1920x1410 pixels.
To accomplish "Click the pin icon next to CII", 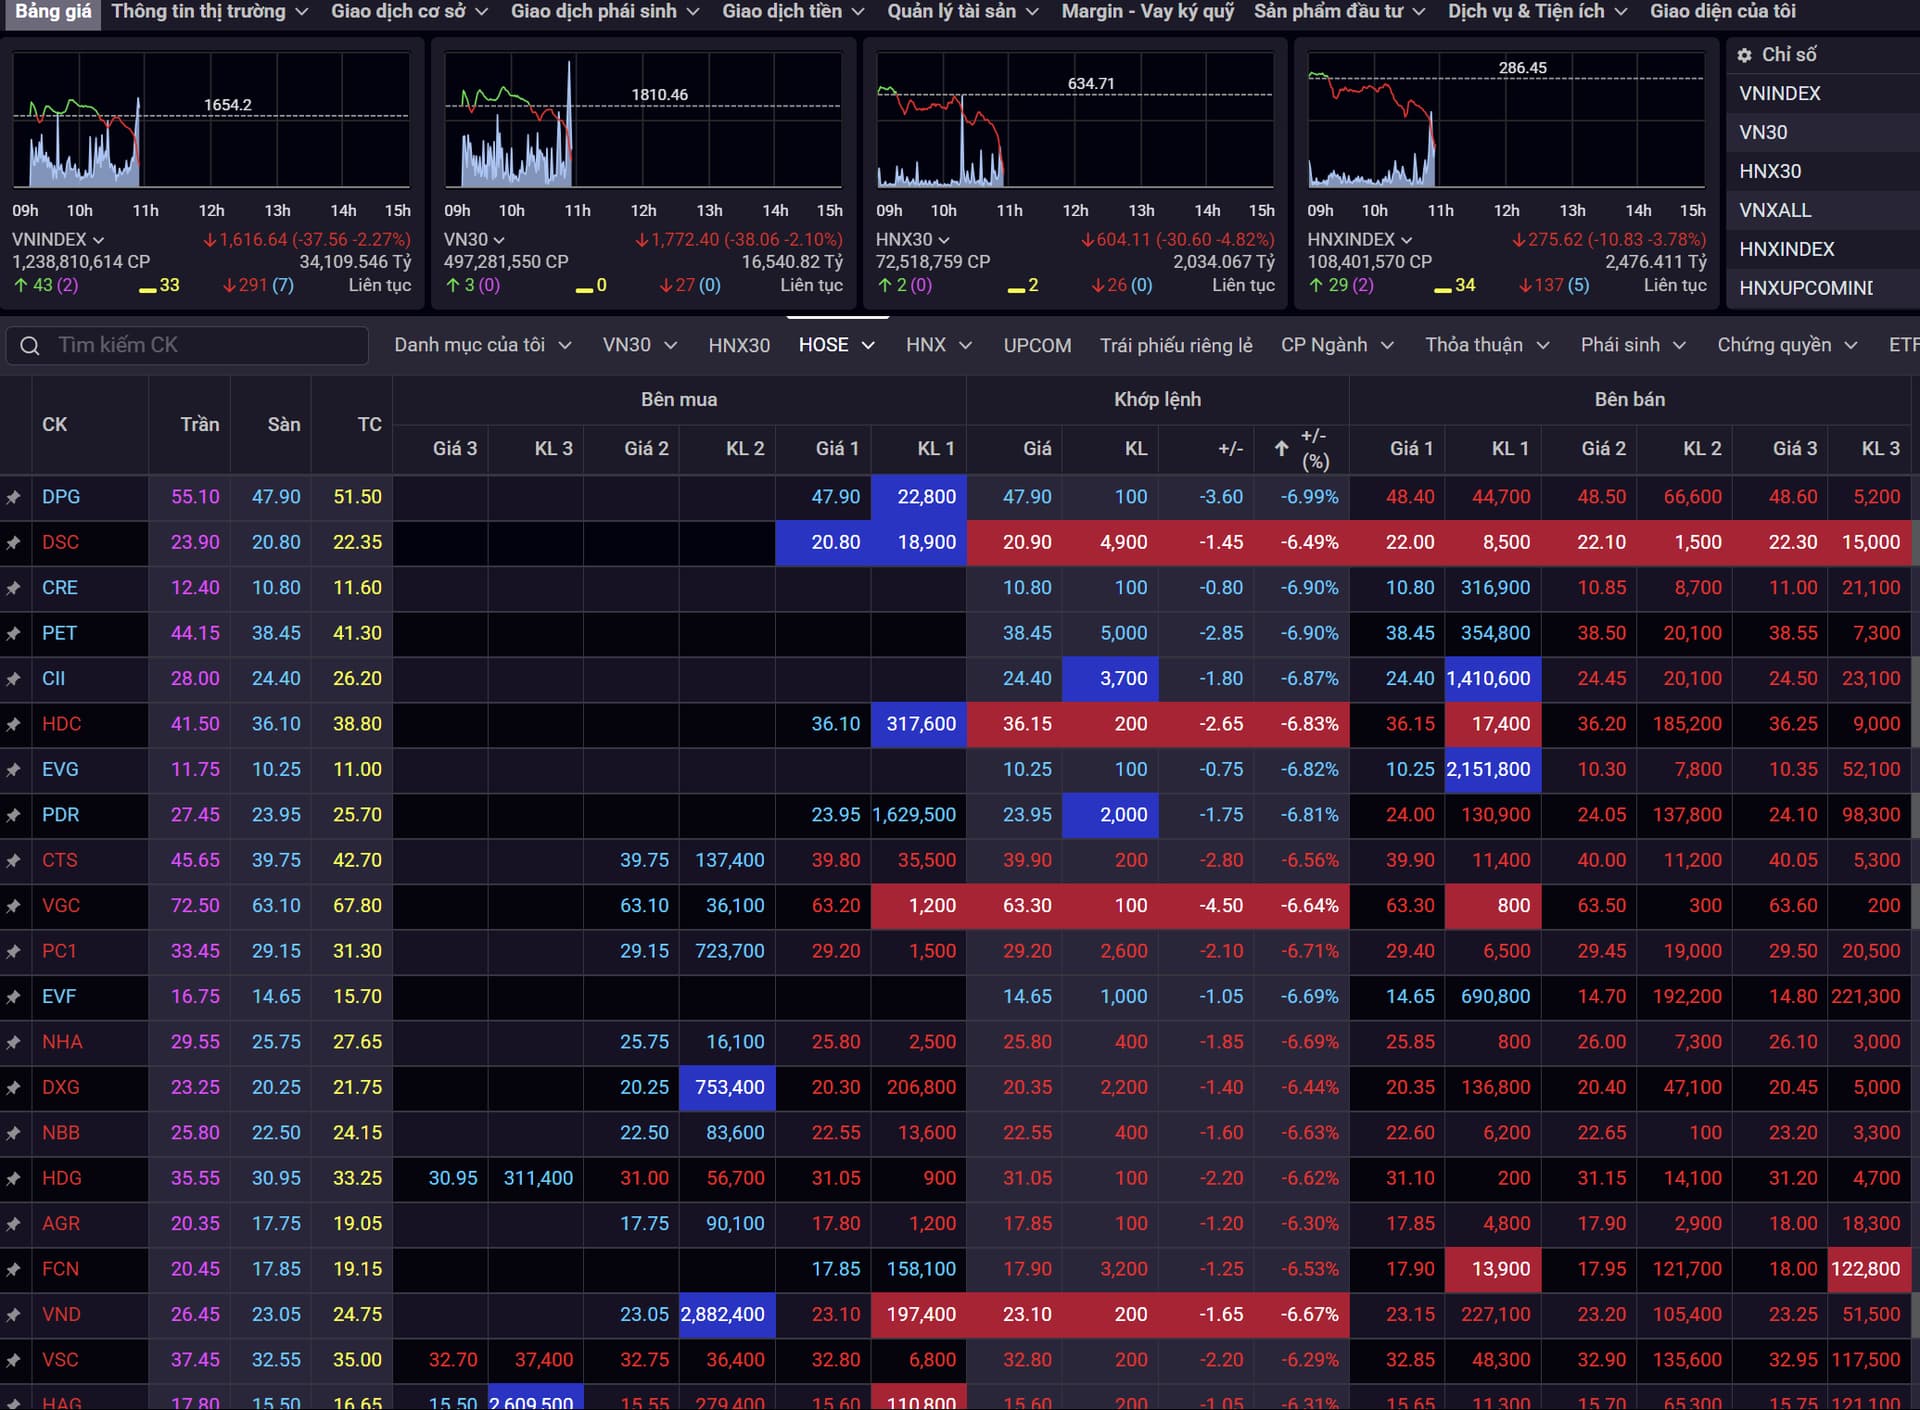I will (x=14, y=679).
